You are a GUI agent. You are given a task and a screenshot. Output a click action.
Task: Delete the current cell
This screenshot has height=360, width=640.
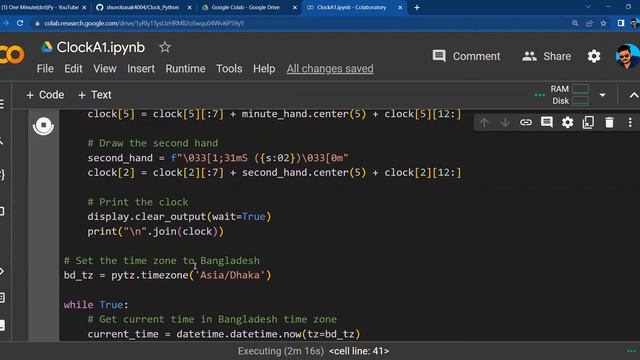tap(609, 122)
